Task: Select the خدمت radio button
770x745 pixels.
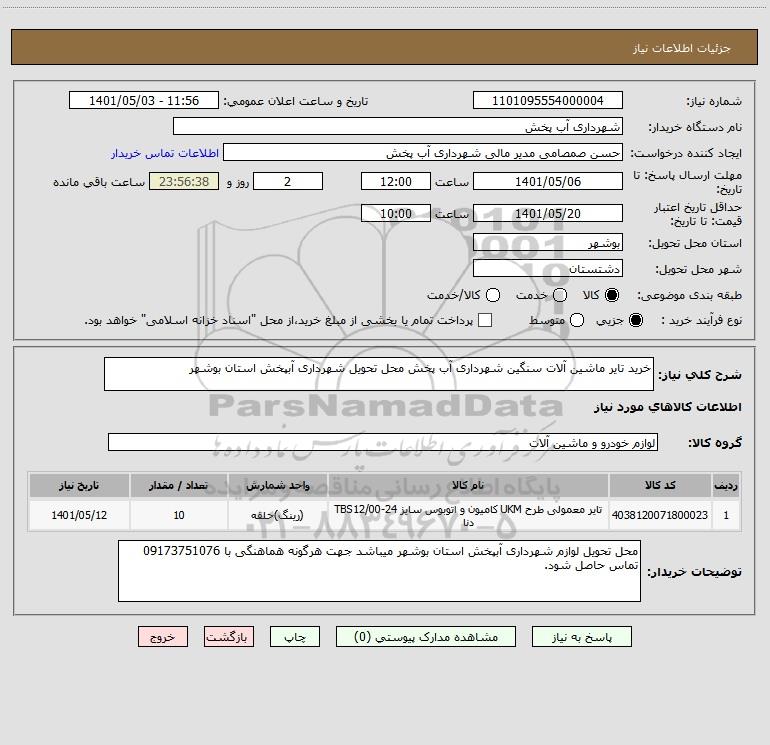Action: click(x=560, y=295)
